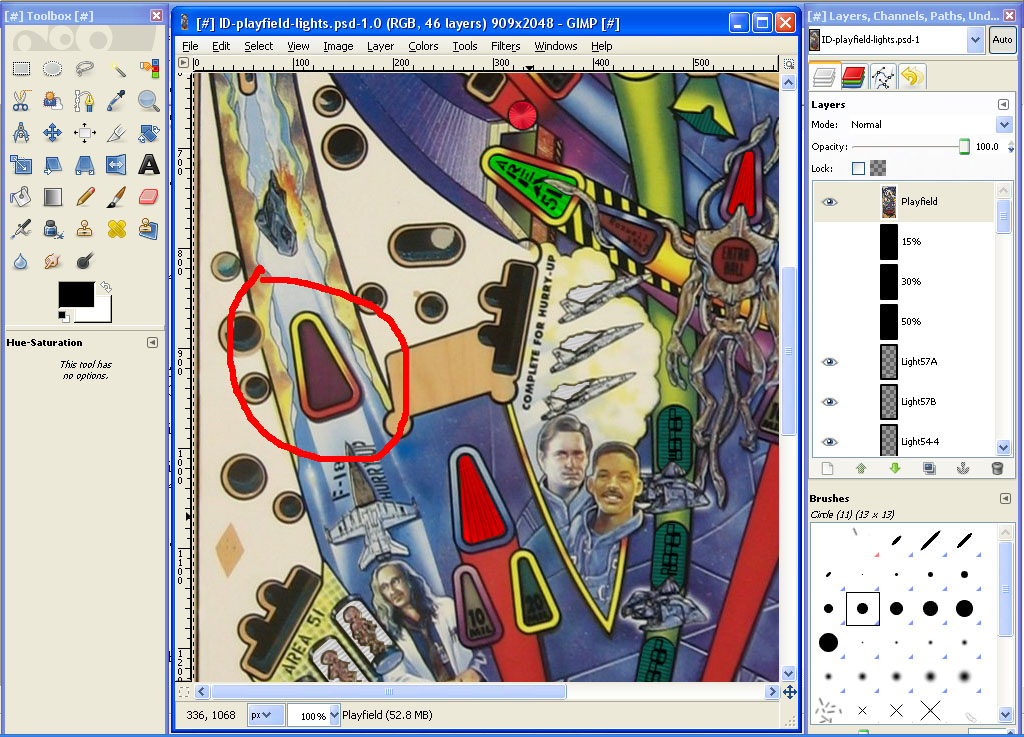The width and height of the screenshot is (1024, 737).
Task: Select the Eraser tool
Action: coord(149,197)
